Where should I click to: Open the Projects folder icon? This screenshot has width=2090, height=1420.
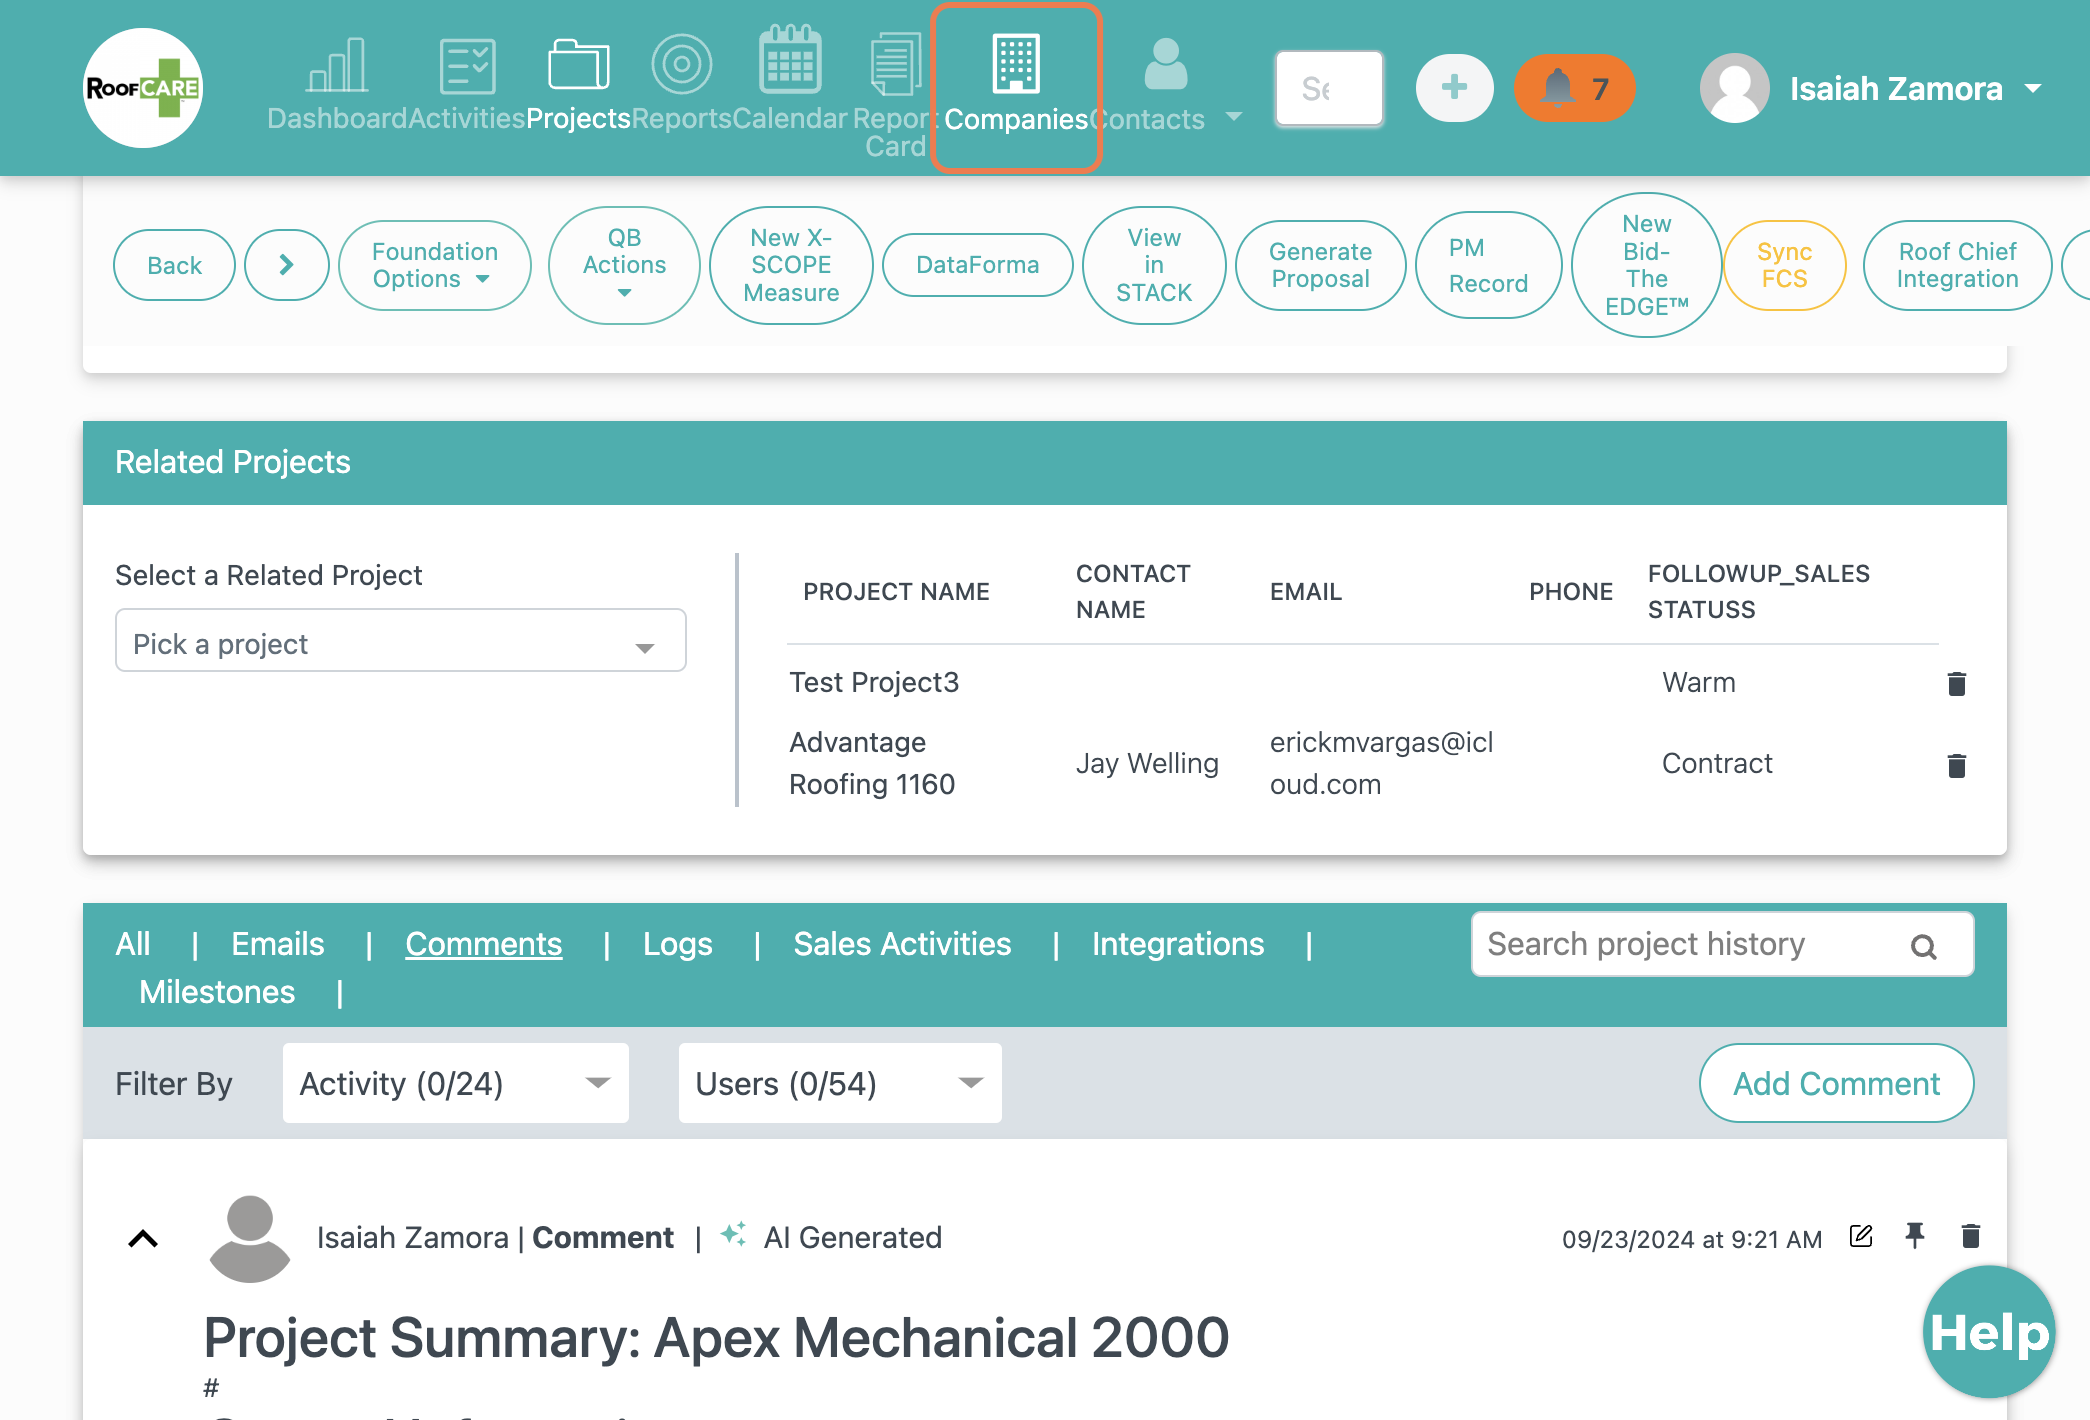click(578, 66)
